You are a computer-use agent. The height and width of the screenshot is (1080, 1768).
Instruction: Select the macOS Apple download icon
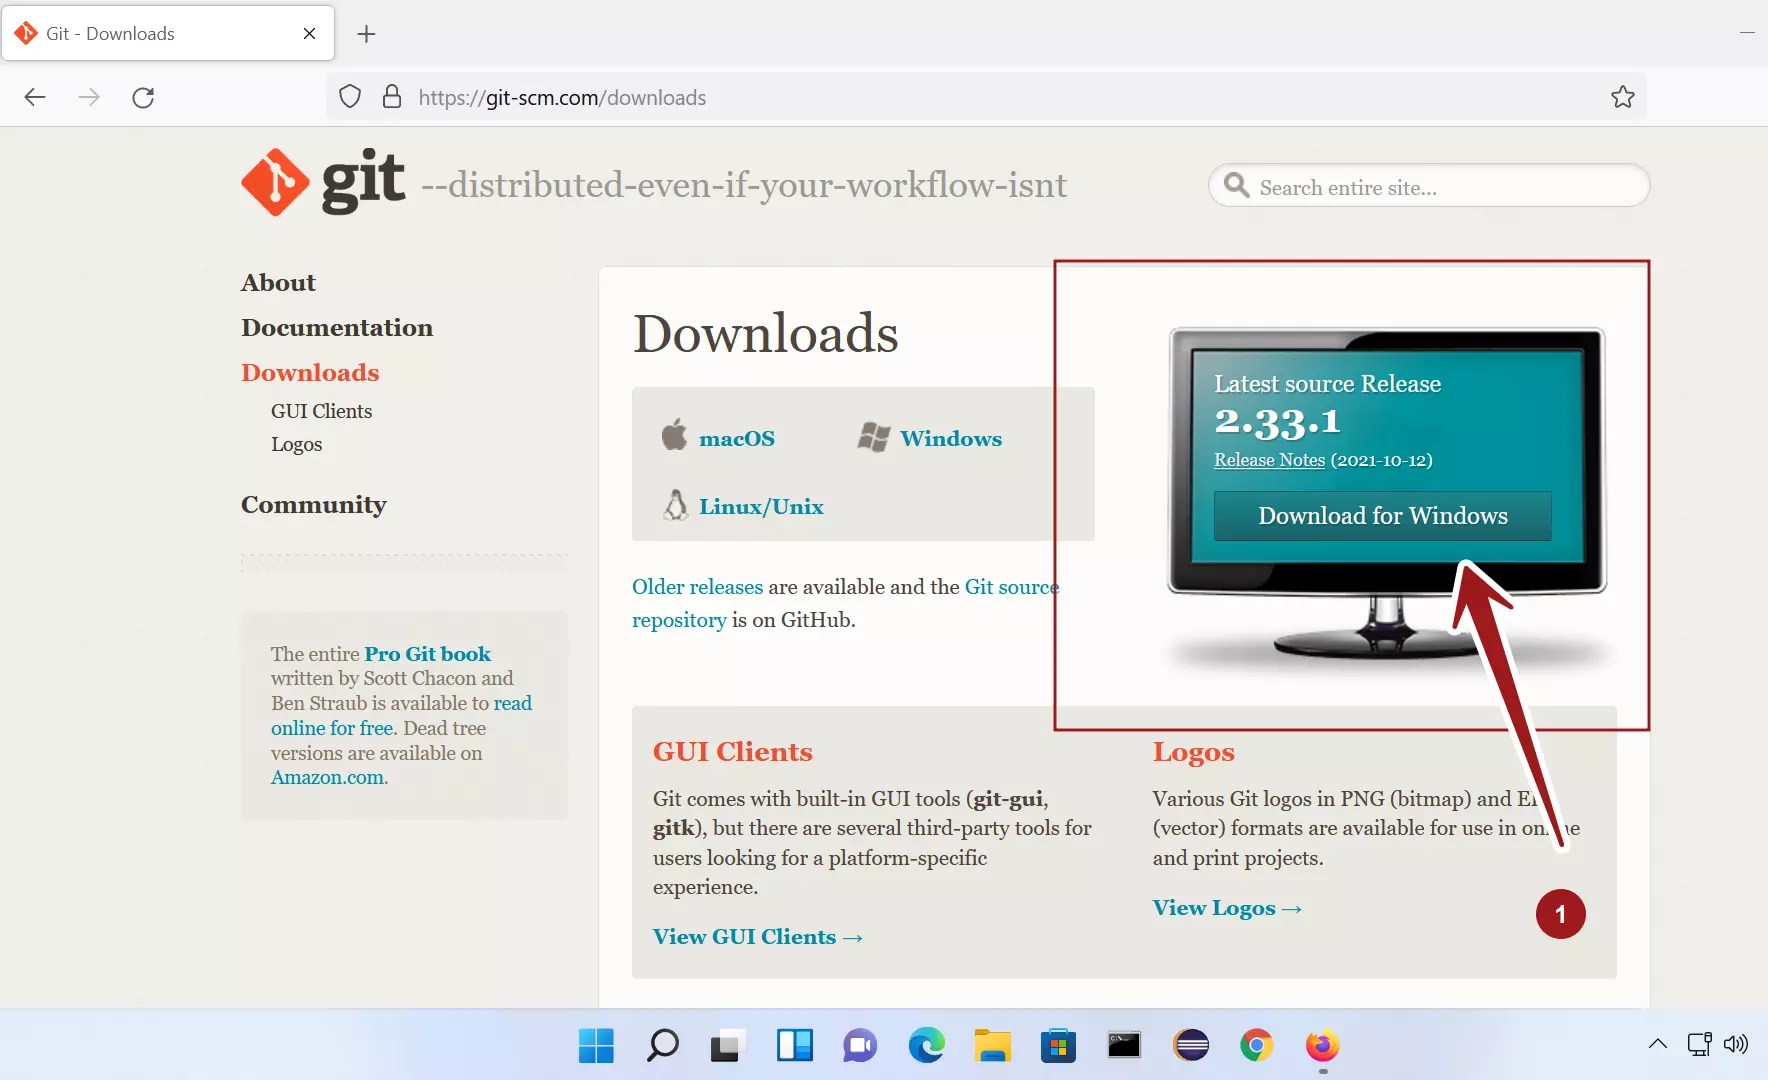(x=675, y=435)
